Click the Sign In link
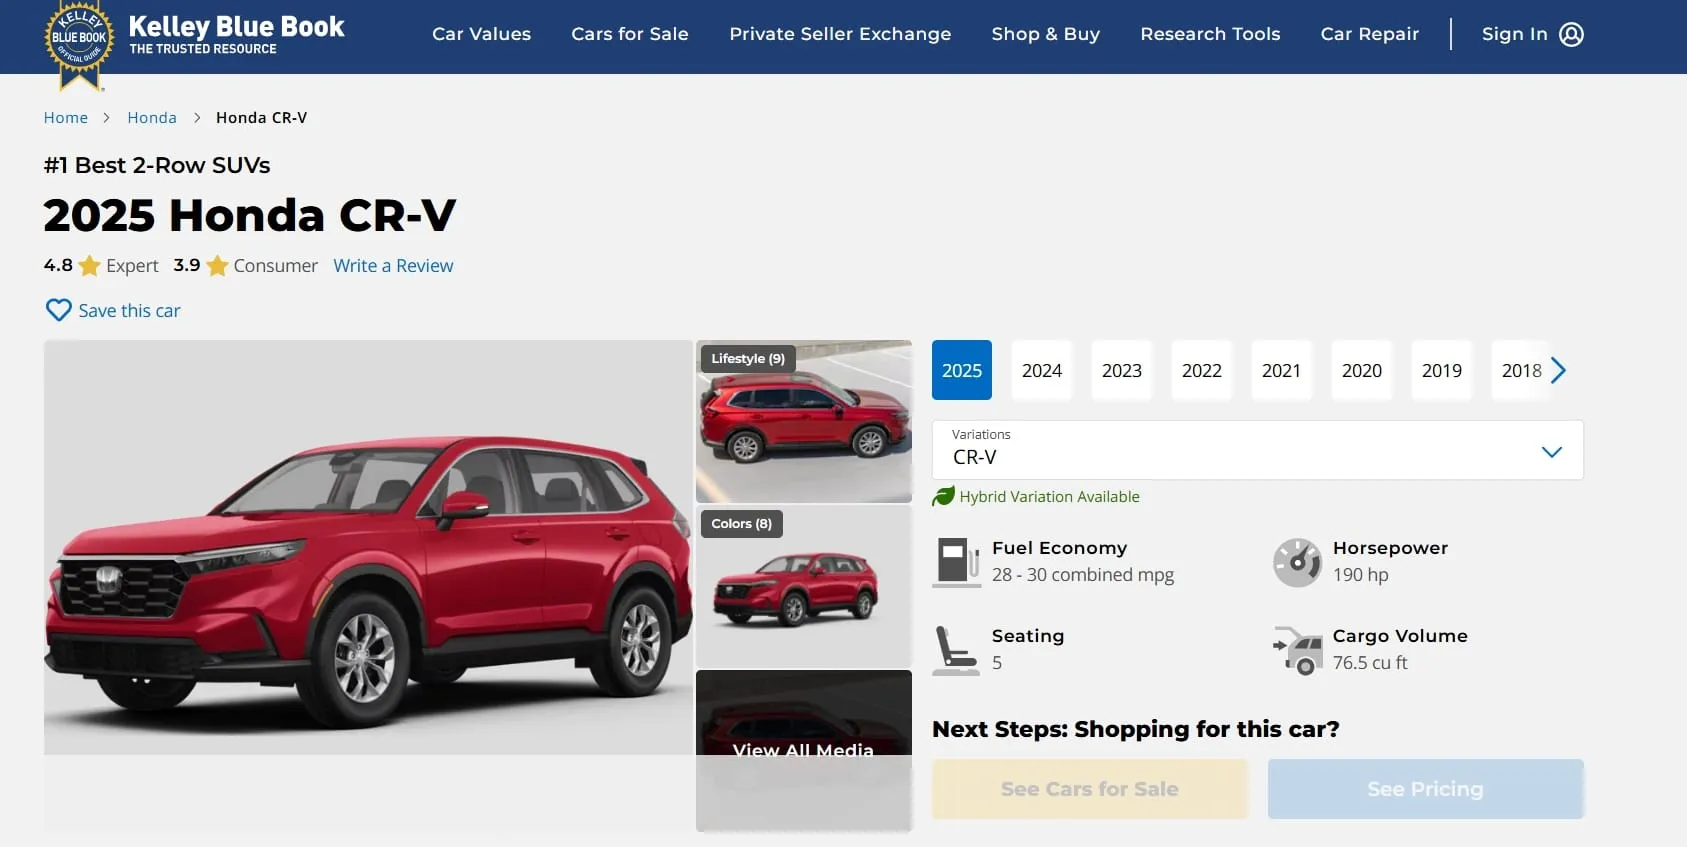 click(1514, 34)
